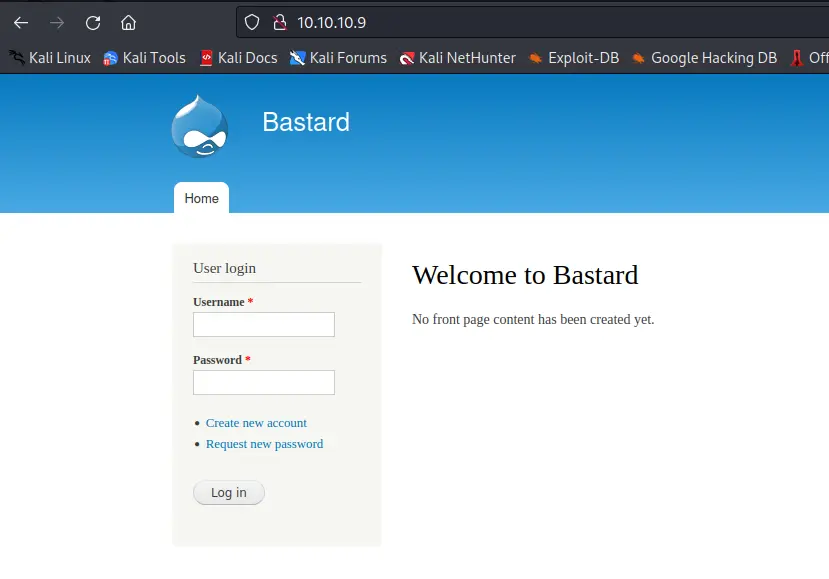Open the Kali NetHunter bookmark
Image resolution: width=829 pixels, height=579 pixels.
coord(458,58)
